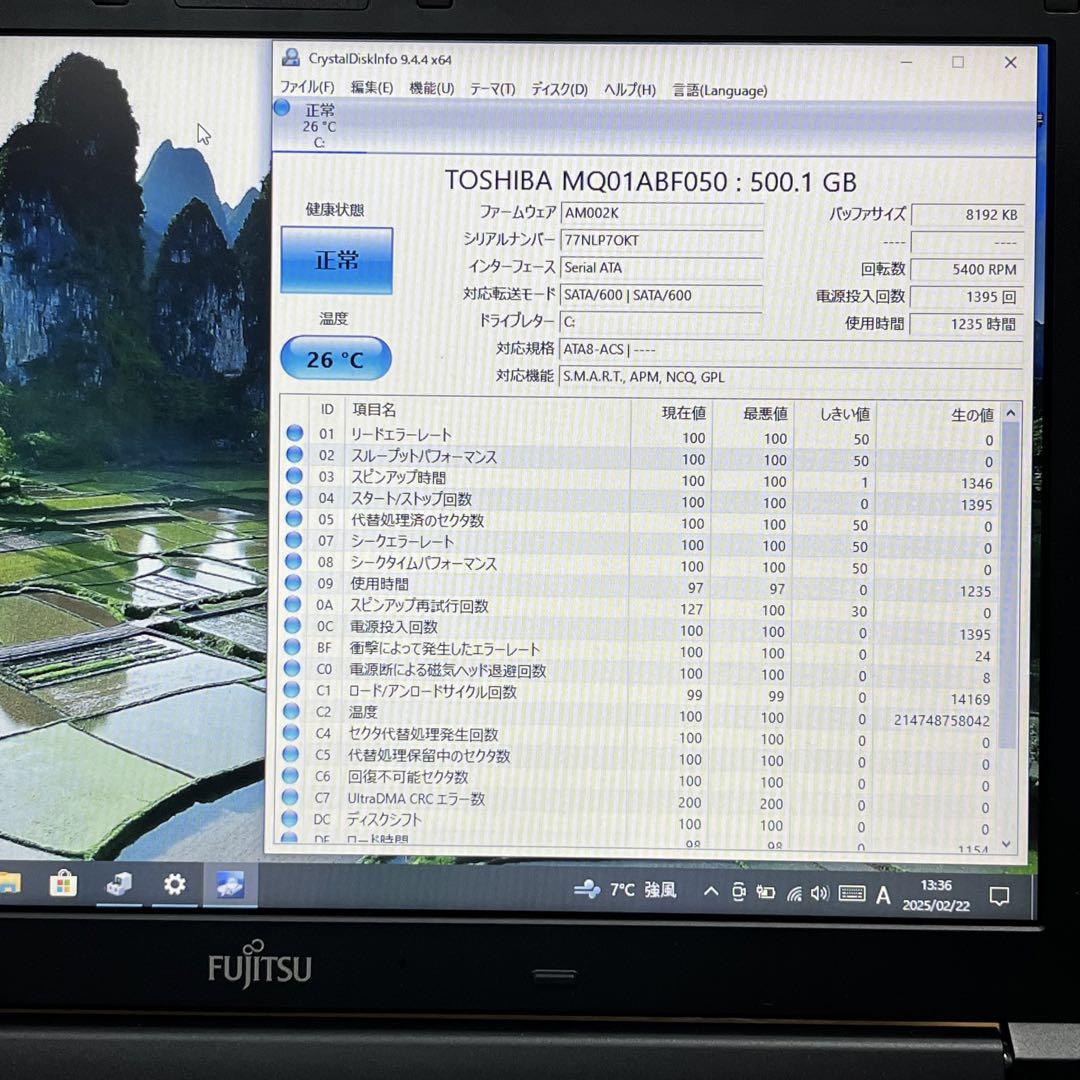Click the status circle for リードエラーレート row
This screenshot has width=1080, height=1080.
pos(295,433)
